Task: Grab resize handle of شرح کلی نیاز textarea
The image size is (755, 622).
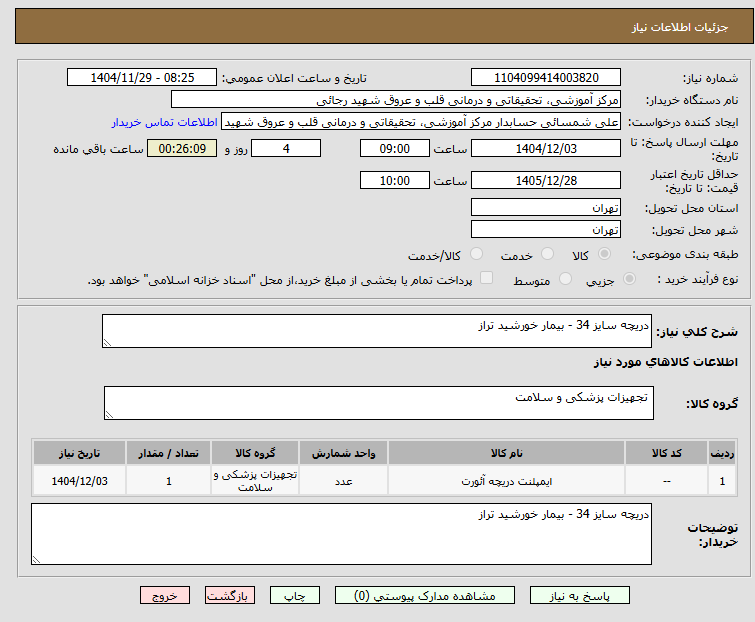Action: click(107, 343)
